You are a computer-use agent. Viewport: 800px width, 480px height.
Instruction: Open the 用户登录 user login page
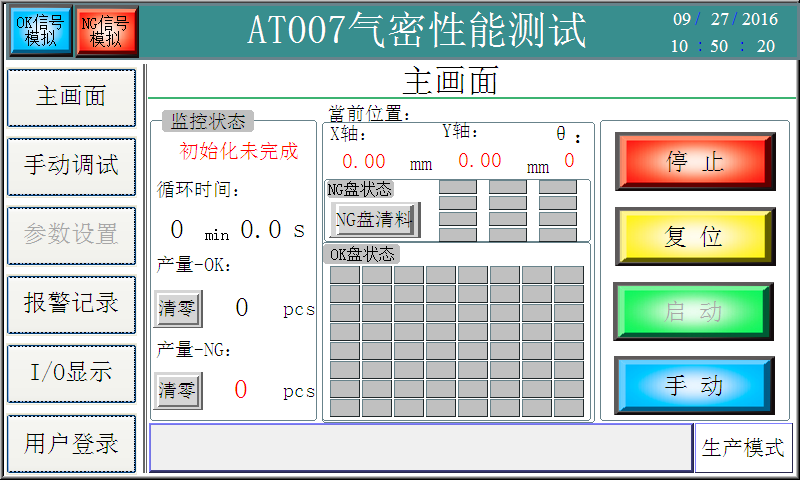coord(71,443)
